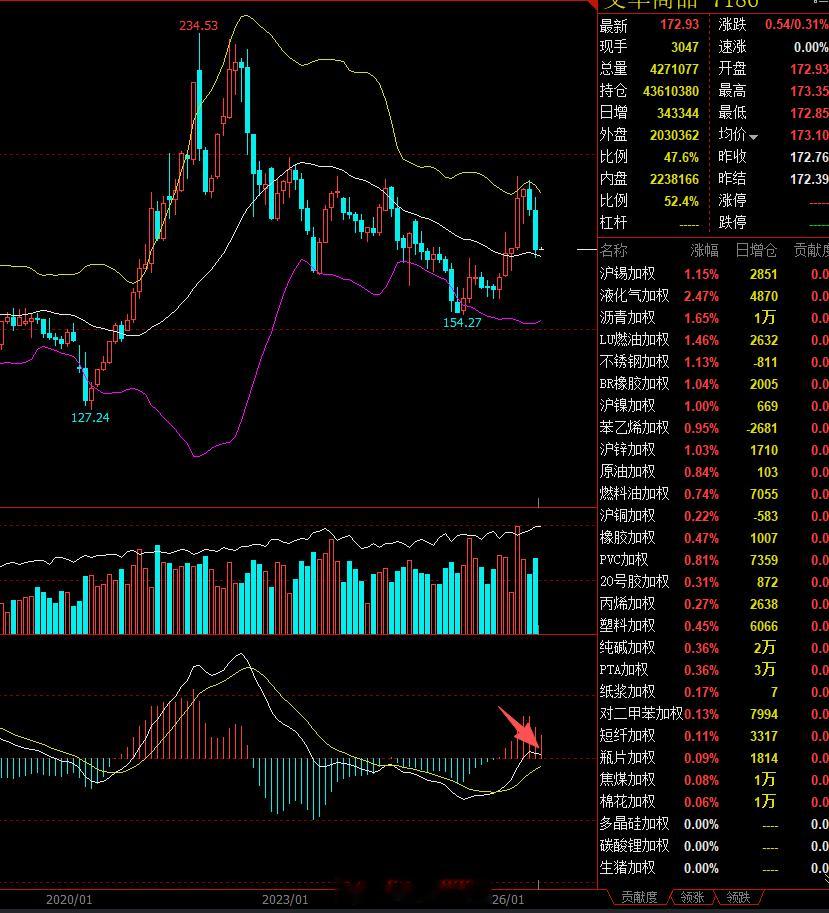The image size is (829, 913).
Task: Click the 2020/01 date axis label
Action: [69, 900]
